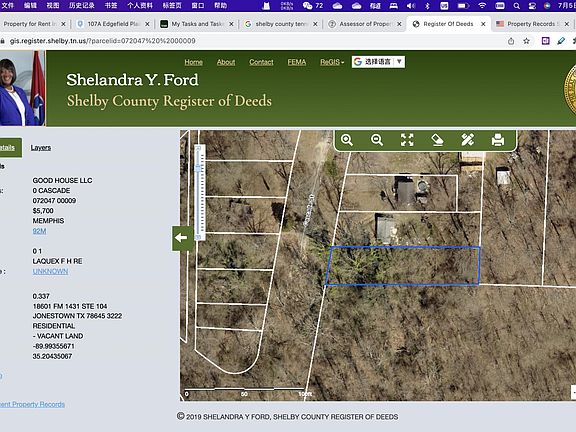Click the longitude -89.99355671
The image size is (576, 432).
click(x=53, y=346)
